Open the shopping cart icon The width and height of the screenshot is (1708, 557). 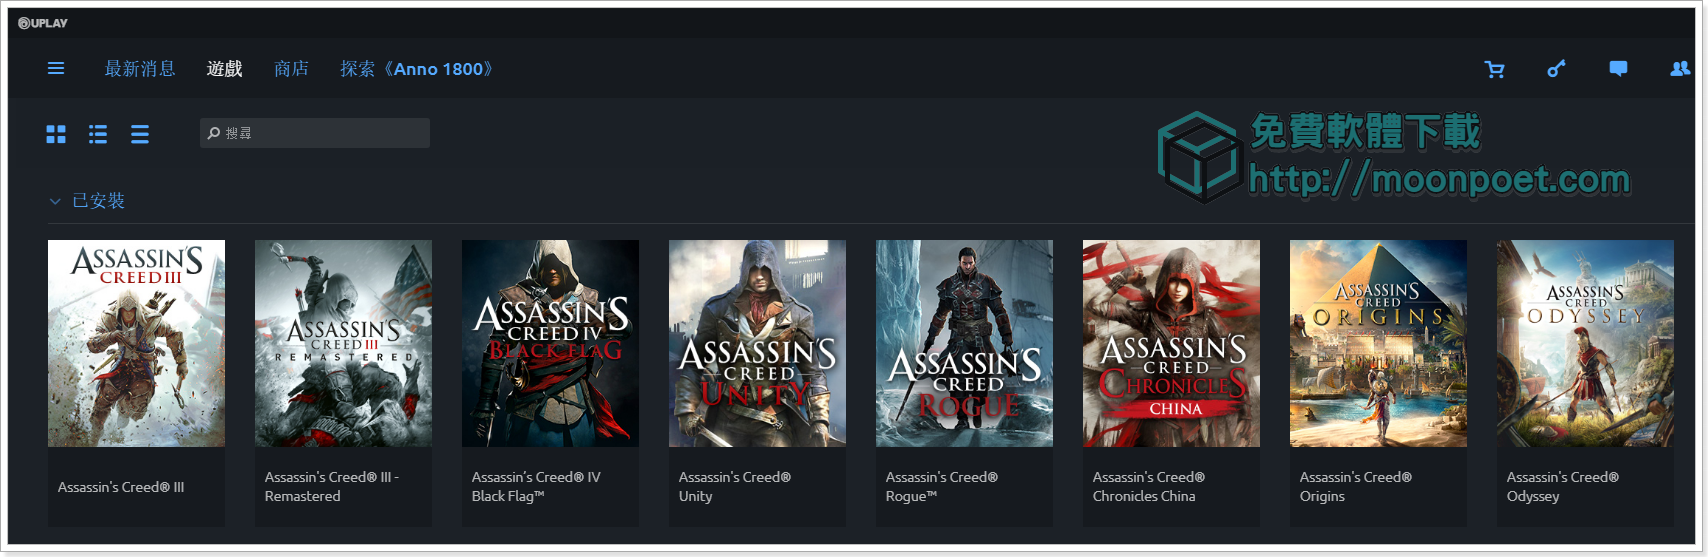tap(1495, 69)
